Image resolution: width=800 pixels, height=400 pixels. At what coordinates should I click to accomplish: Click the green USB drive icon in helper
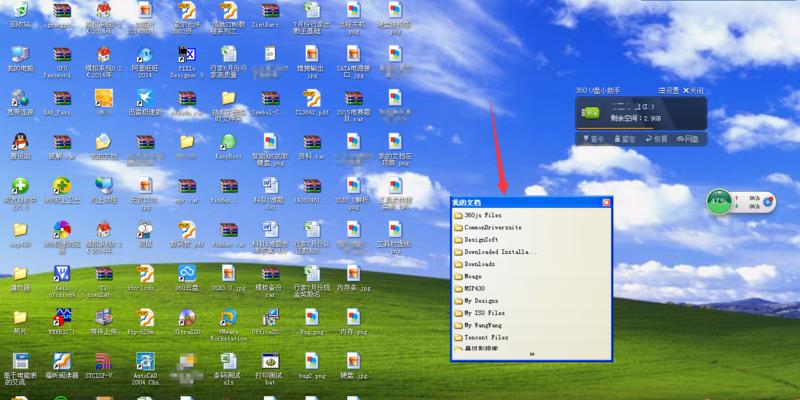(x=591, y=112)
